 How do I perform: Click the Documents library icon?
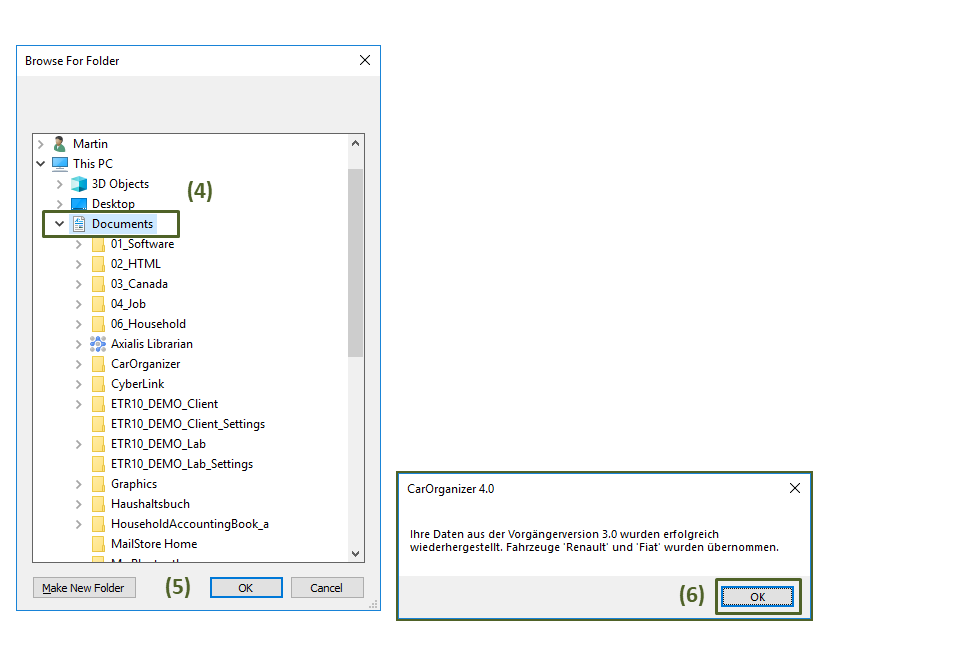pyautogui.click(x=79, y=224)
